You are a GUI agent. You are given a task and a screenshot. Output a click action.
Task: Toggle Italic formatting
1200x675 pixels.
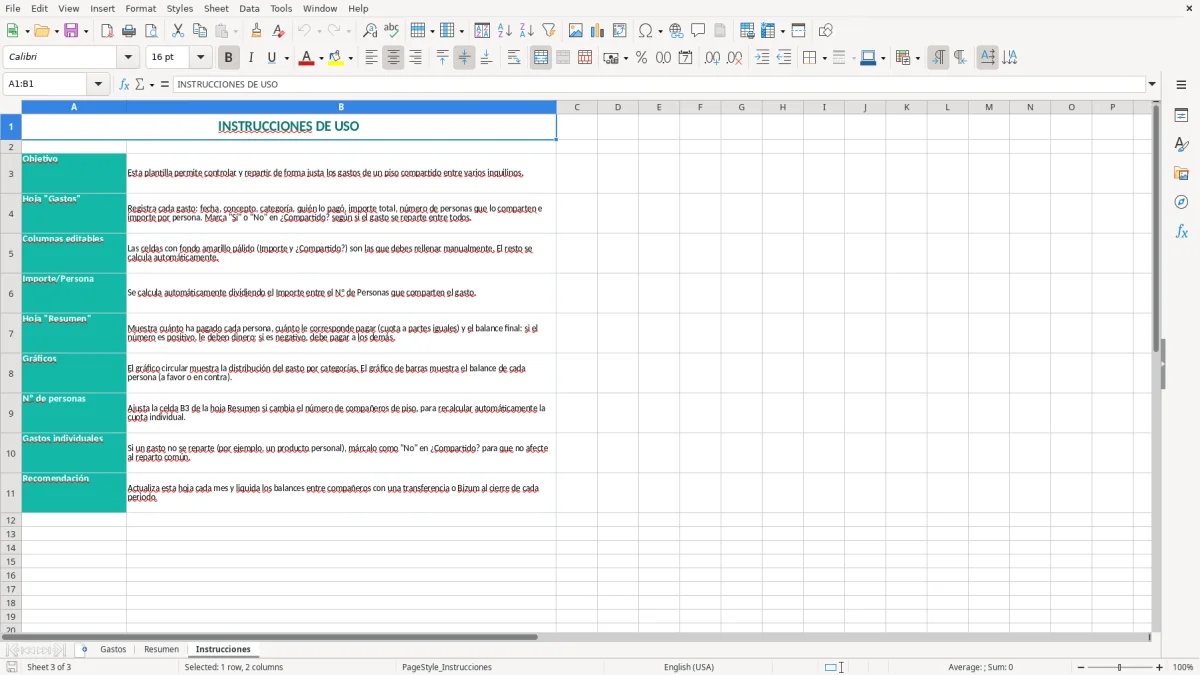(x=251, y=58)
